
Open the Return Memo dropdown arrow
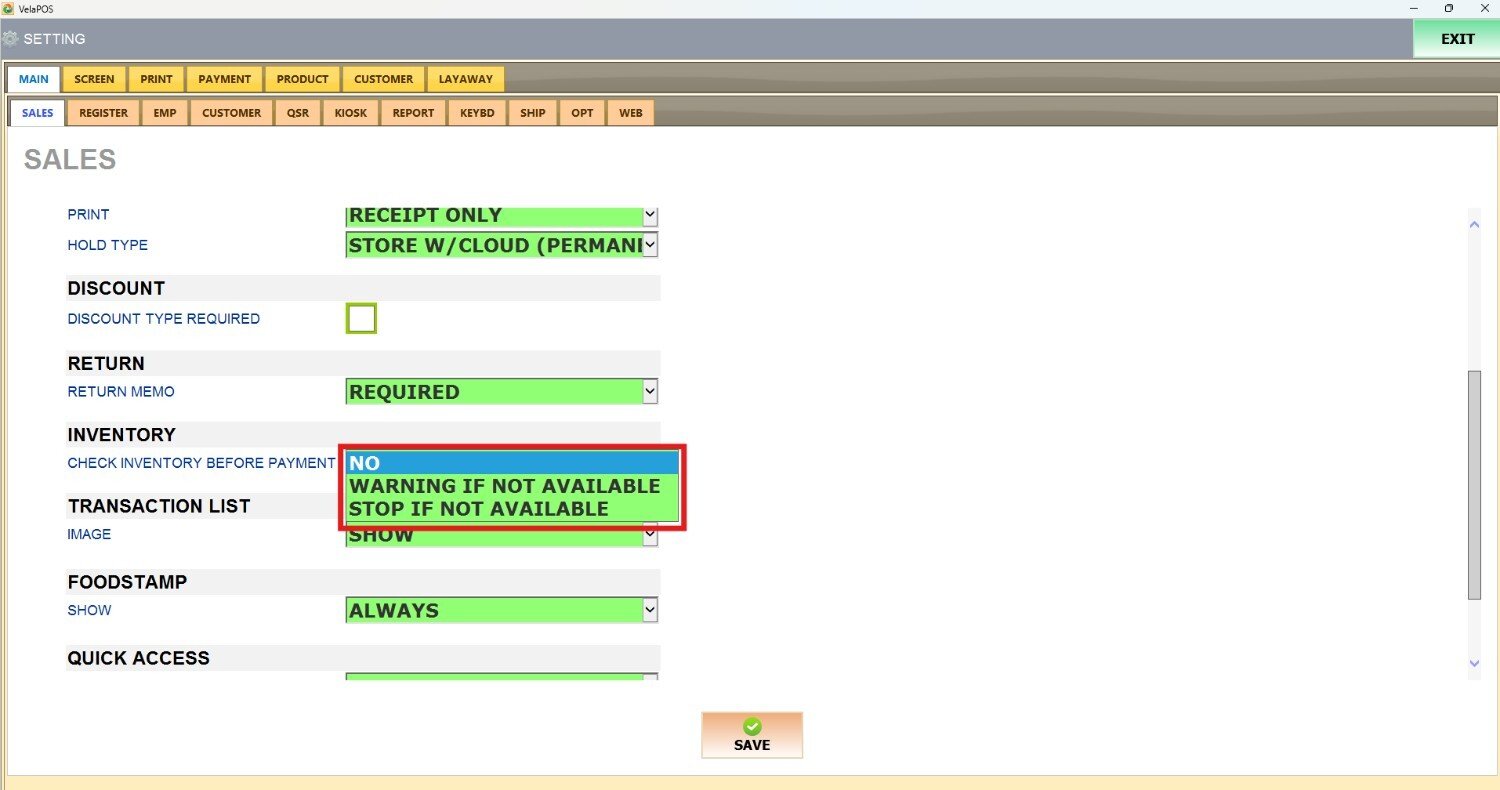click(649, 392)
